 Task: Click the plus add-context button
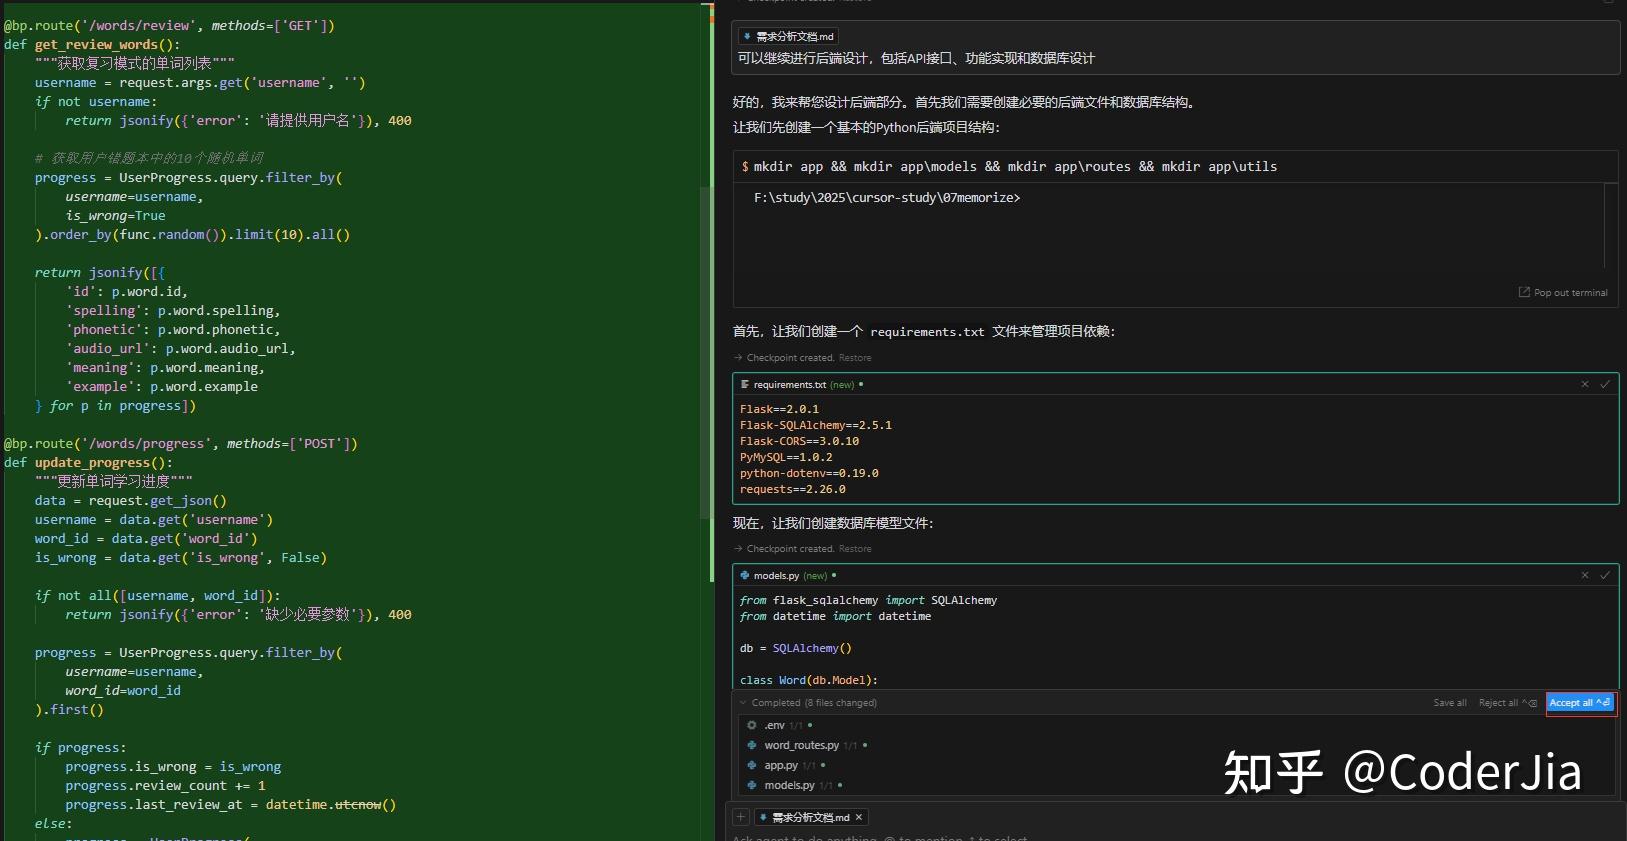coord(741,817)
